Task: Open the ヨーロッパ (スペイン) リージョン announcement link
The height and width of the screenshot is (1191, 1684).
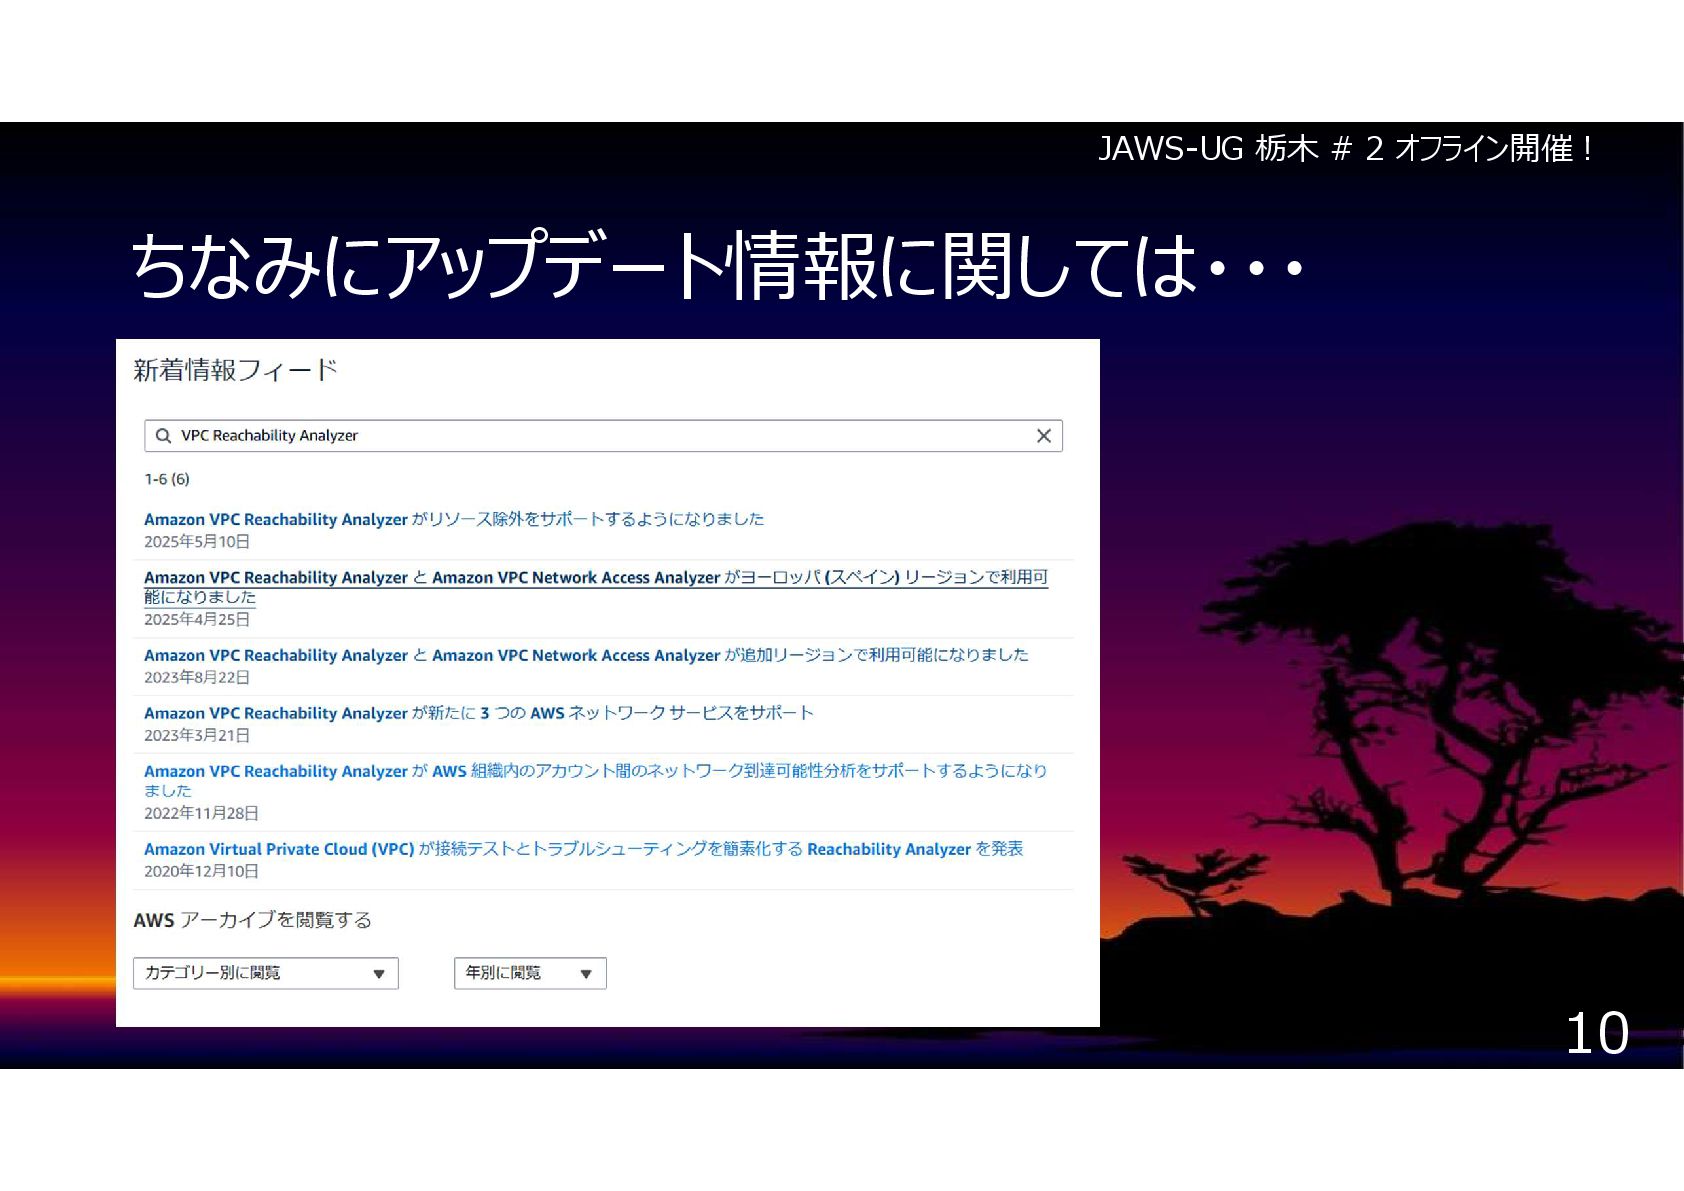Action: point(596,587)
